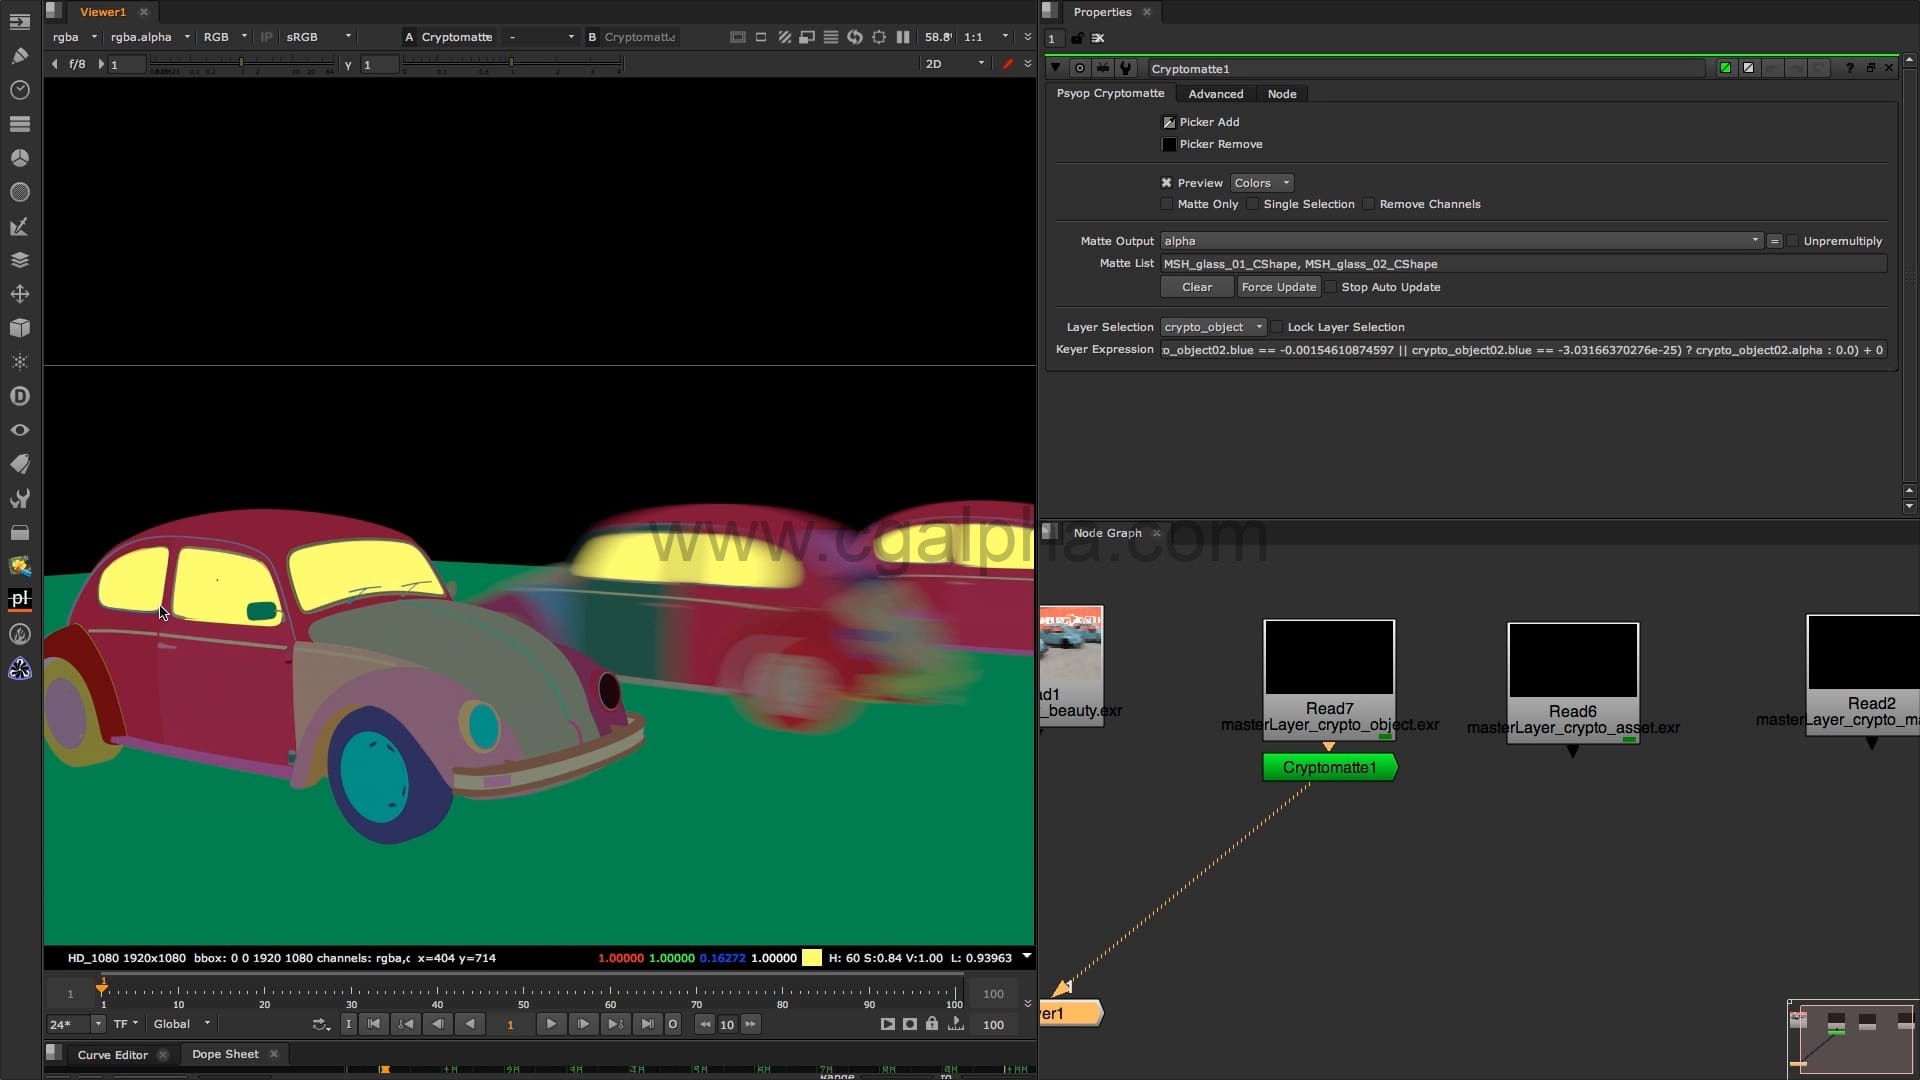This screenshot has width=1920, height=1080.
Task: Enable the Picker Remove checkbox
Action: (x=1168, y=144)
